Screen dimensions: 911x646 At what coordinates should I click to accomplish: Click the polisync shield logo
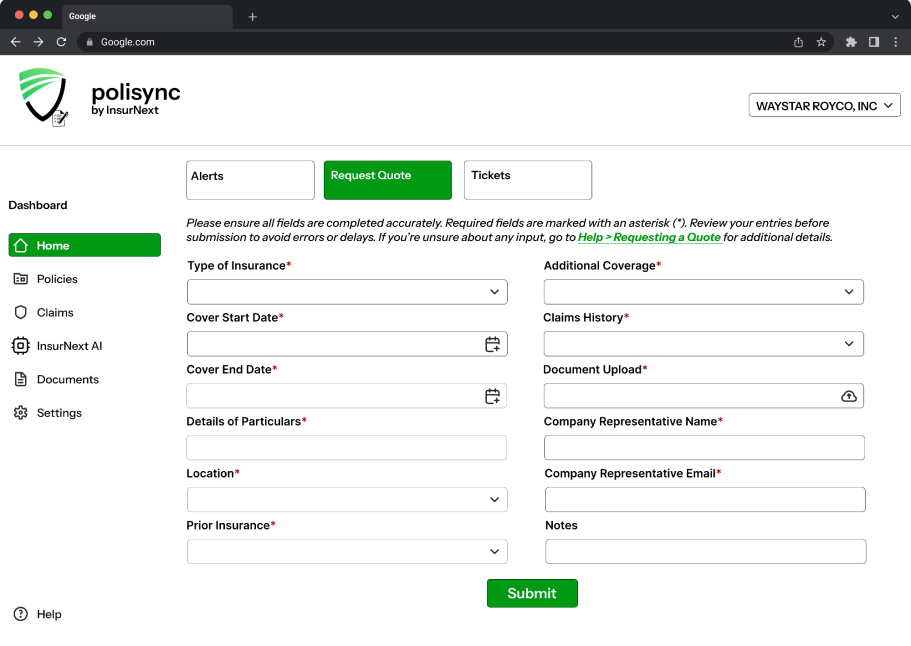44,97
